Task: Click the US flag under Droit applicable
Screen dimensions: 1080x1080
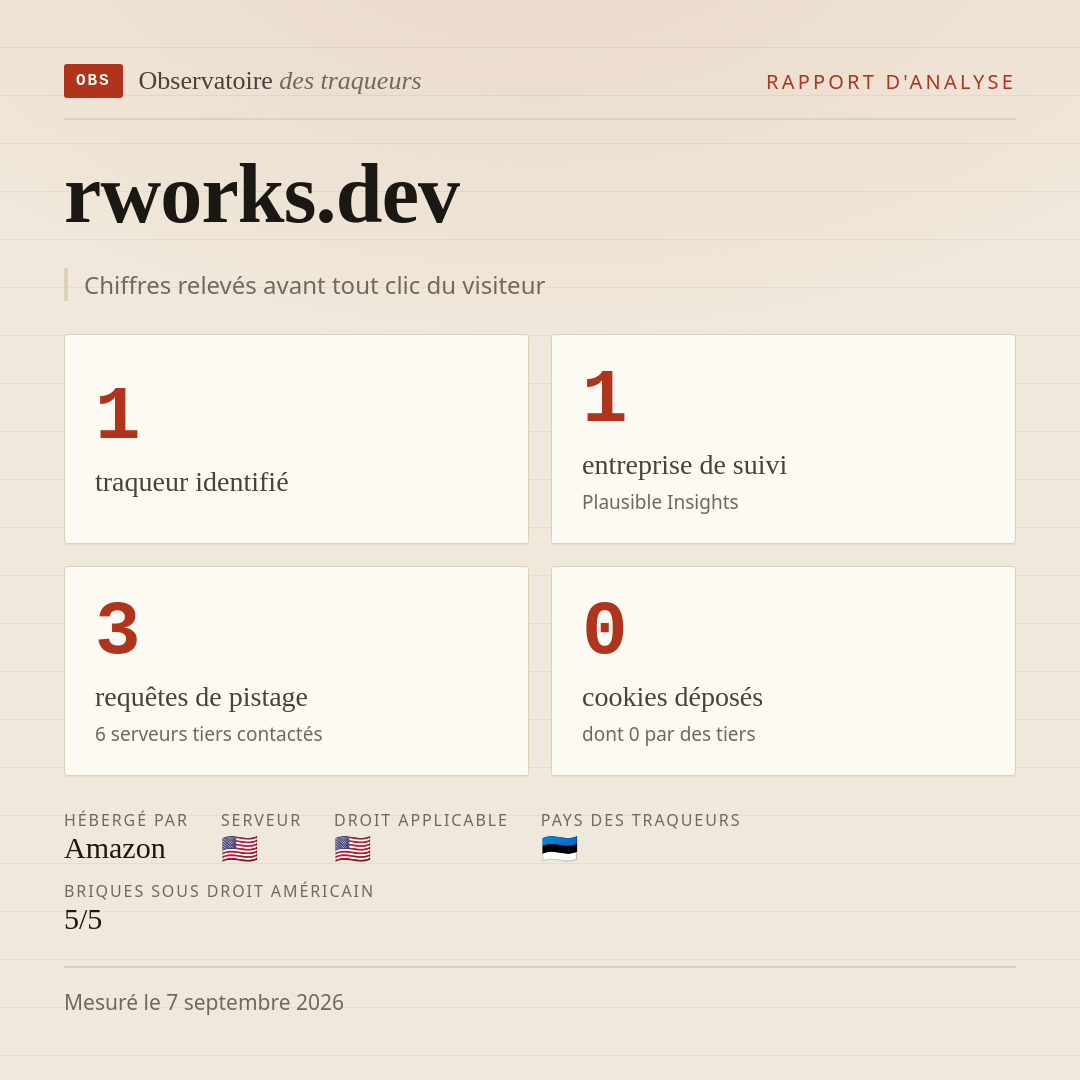Action: [x=353, y=849]
